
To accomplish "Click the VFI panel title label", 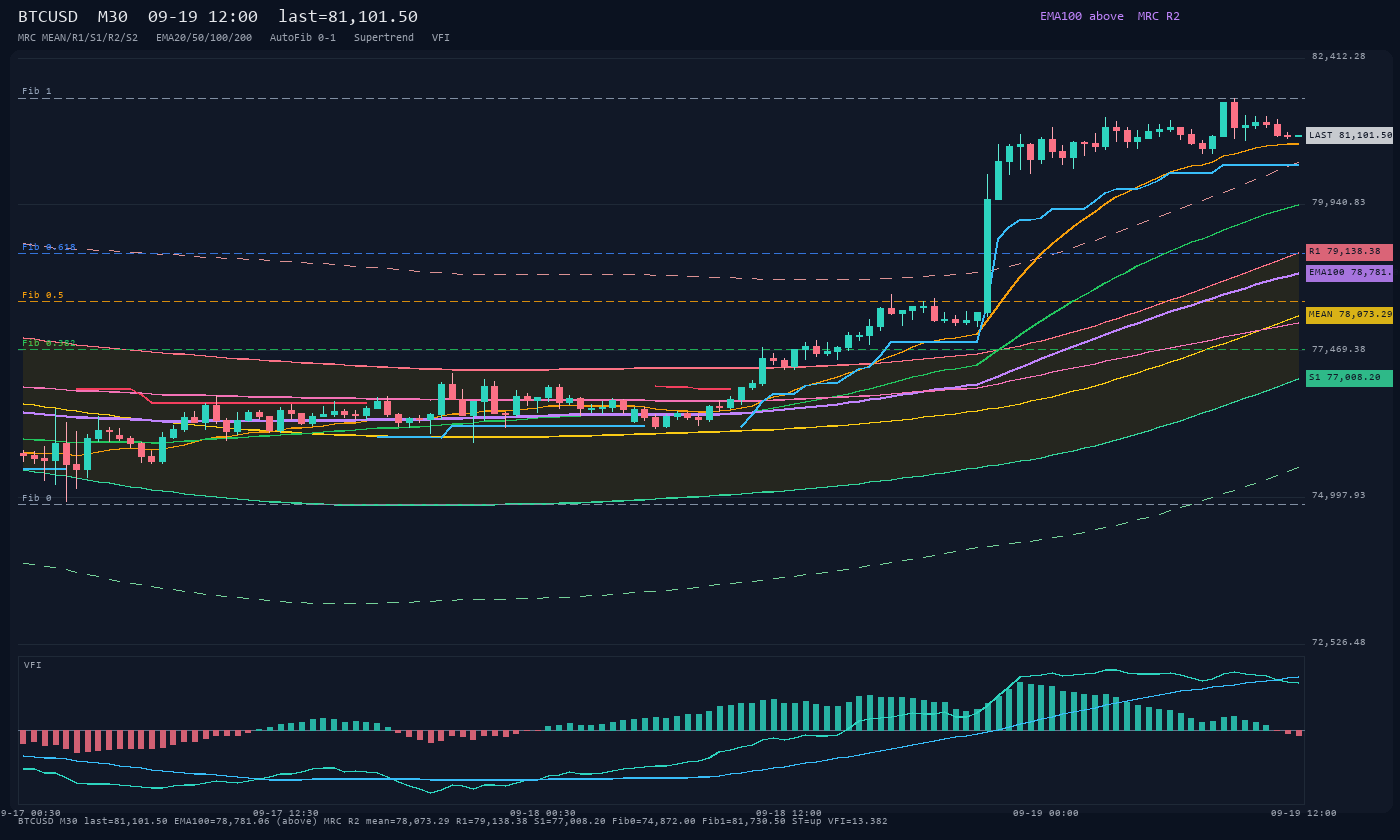I will pyautogui.click(x=33, y=665).
